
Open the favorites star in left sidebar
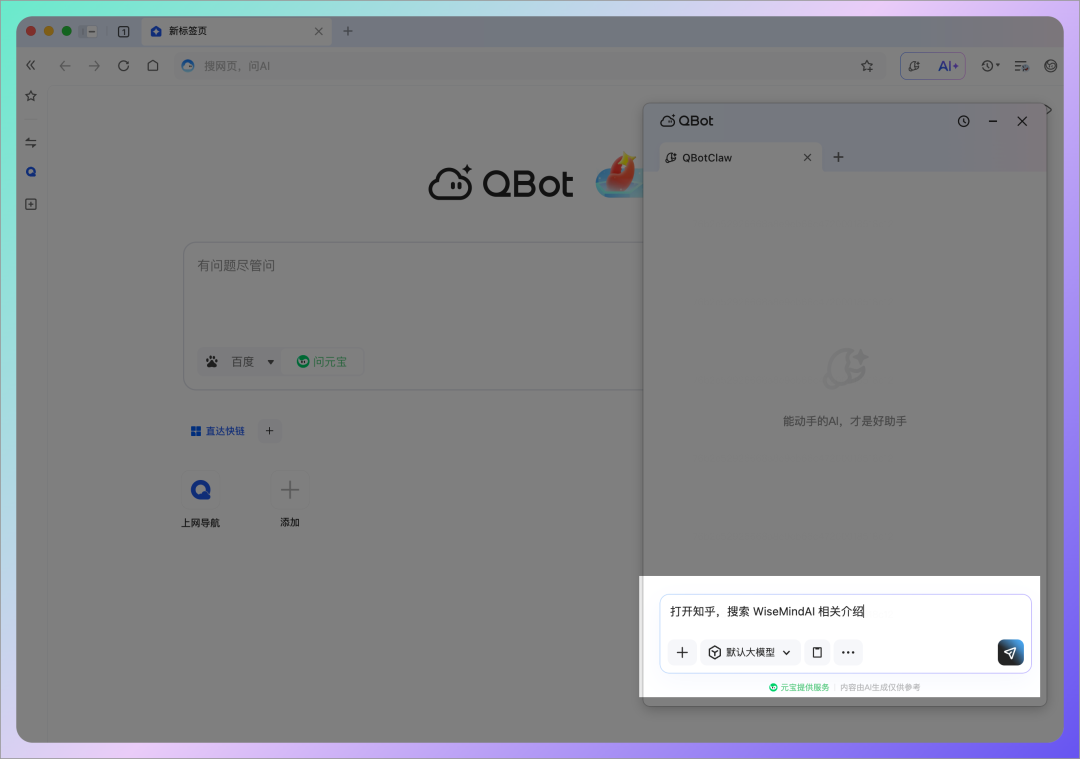pos(31,96)
